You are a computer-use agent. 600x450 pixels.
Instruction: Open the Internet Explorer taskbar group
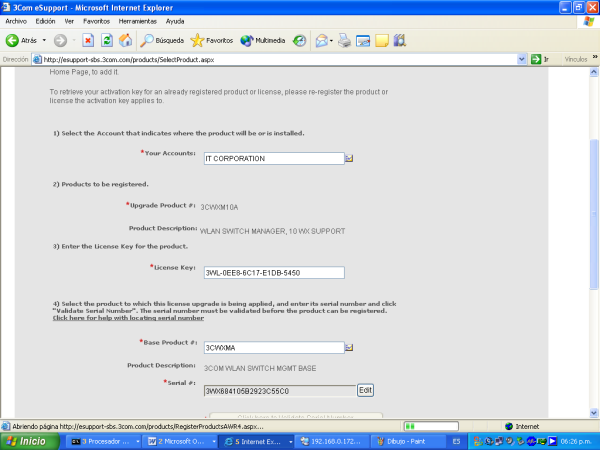(256, 442)
